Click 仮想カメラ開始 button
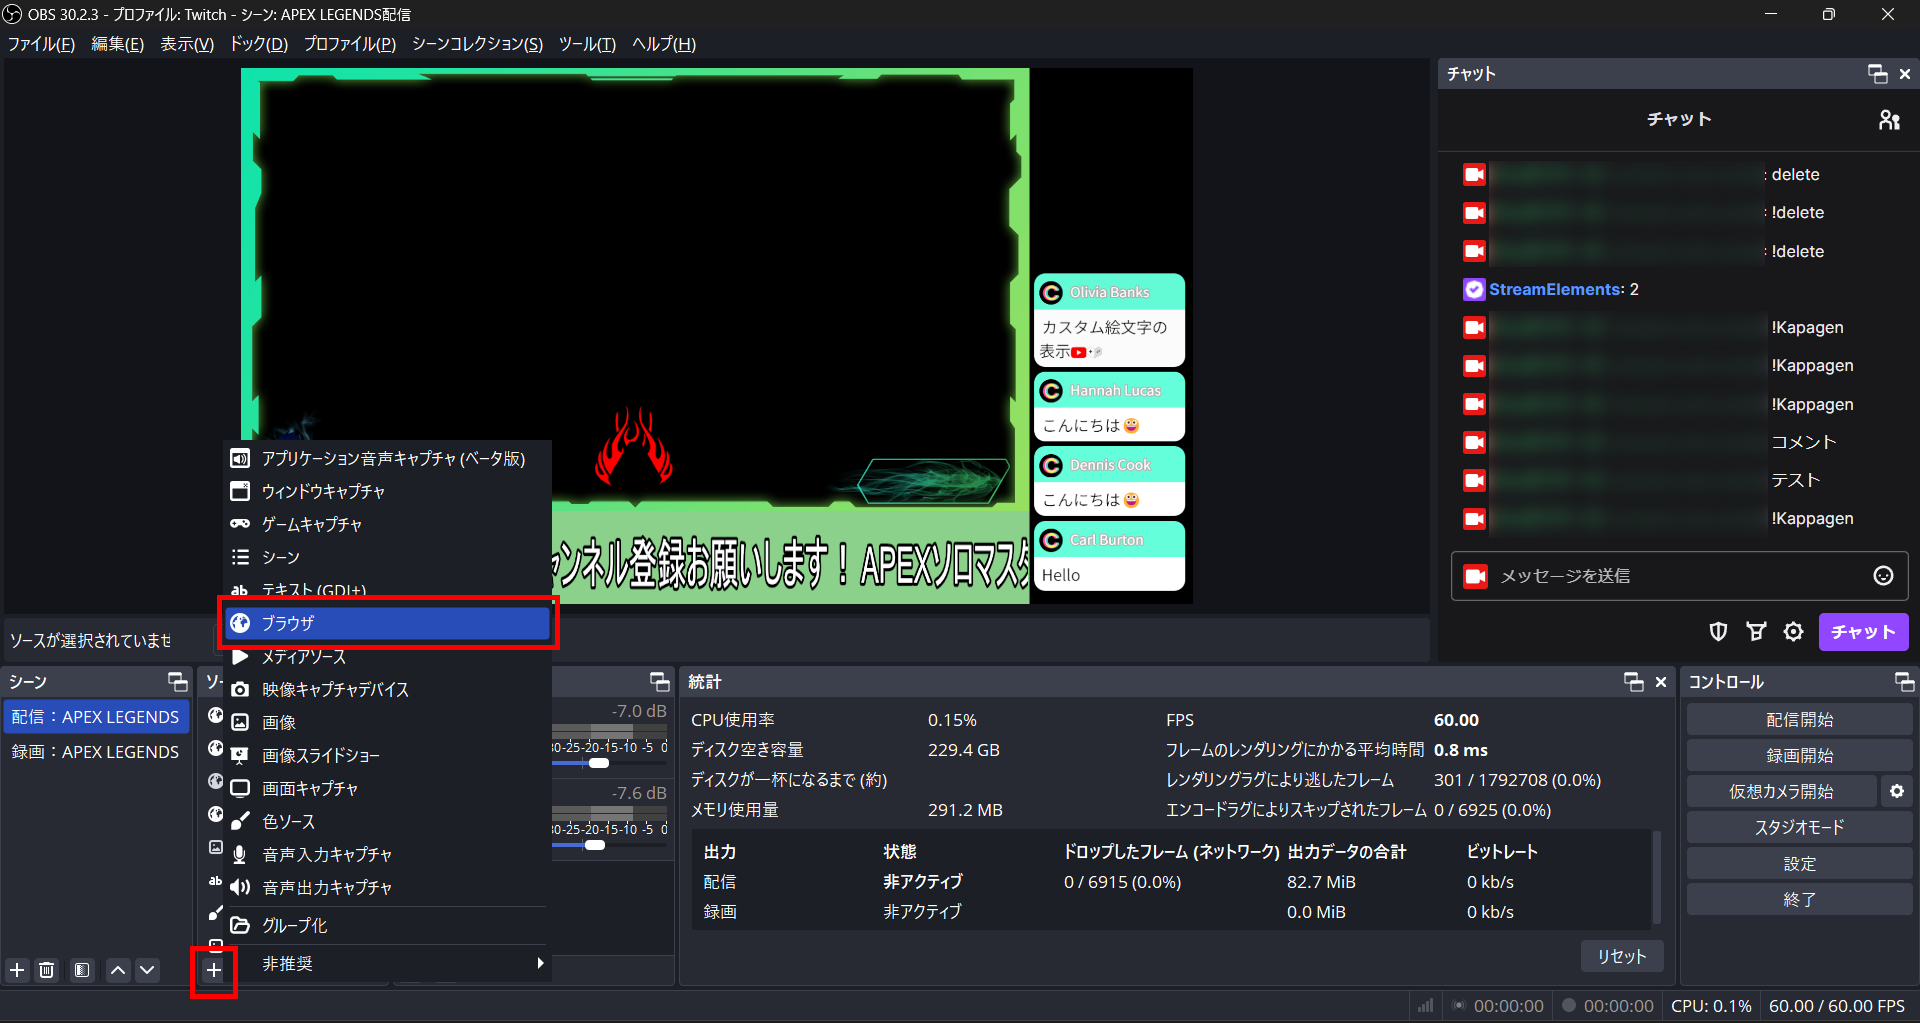The height and width of the screenshot is (1023, 1920). [x=1781, y=792]
